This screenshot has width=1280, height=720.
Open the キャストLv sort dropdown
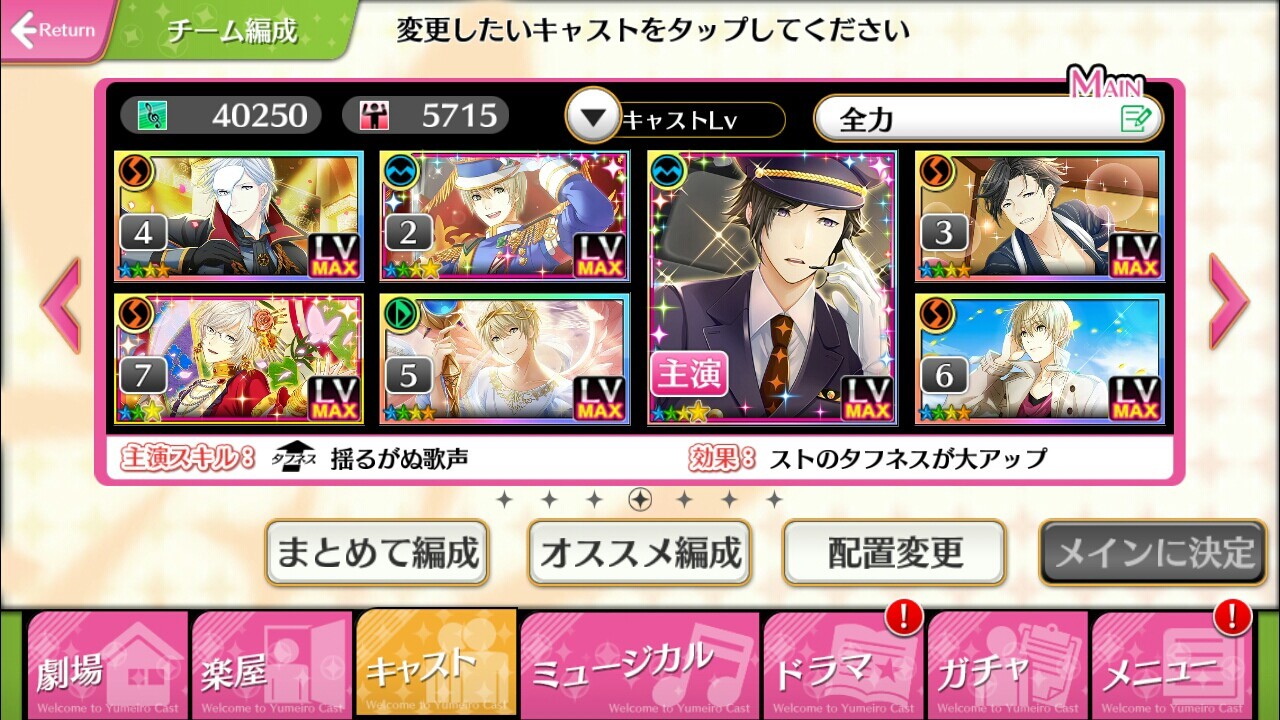point(676,120)
